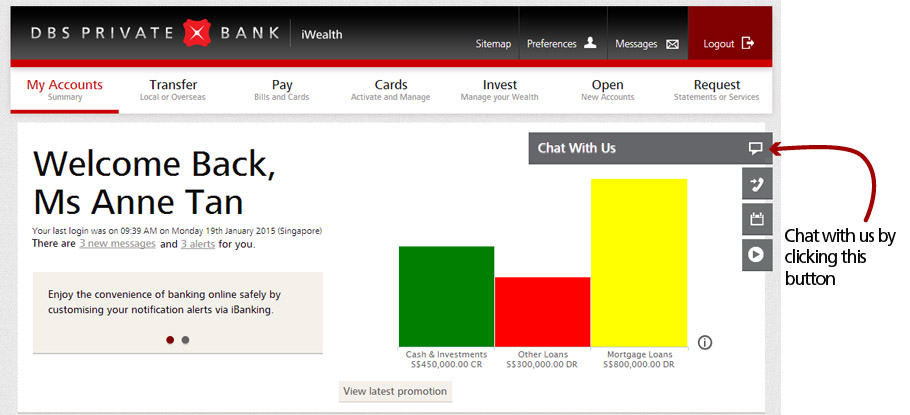
Task: Go to the Sitemap link
Action: [x=493, y=44]
